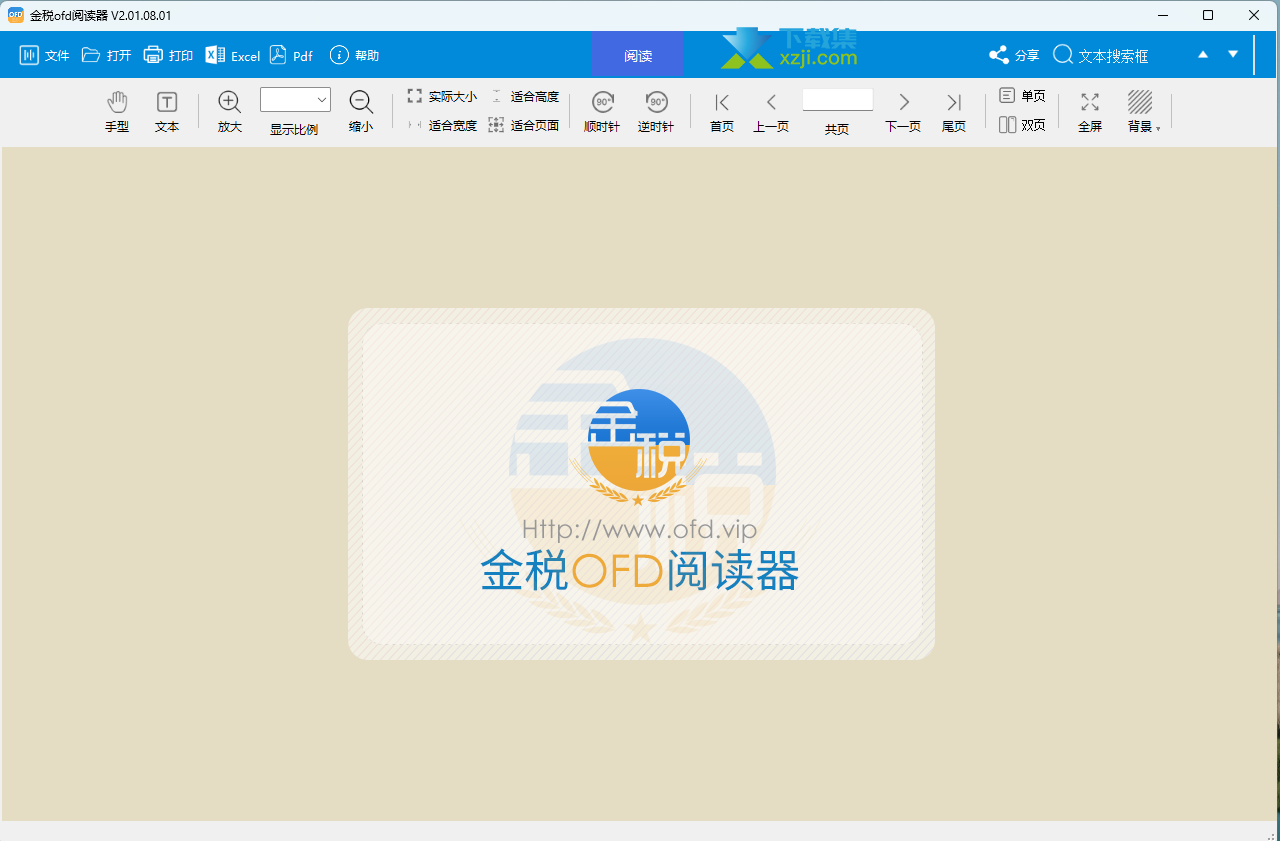
Task: Close the 金税ofd阅读器 window
Action: (x=1254, y=15)
